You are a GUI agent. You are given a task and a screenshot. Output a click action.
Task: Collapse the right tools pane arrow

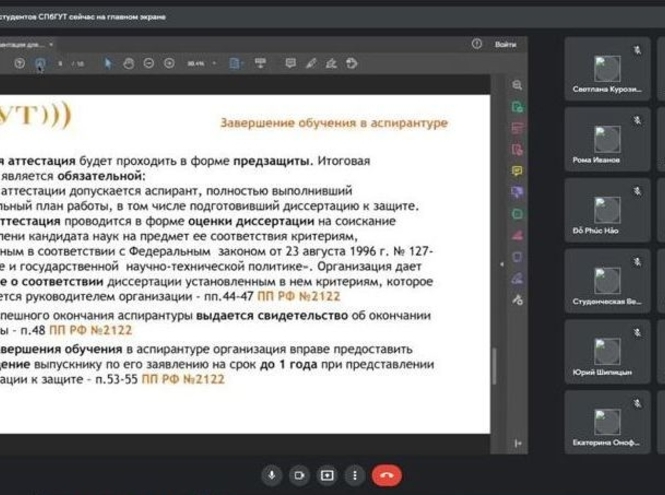[x=502, y=264]
